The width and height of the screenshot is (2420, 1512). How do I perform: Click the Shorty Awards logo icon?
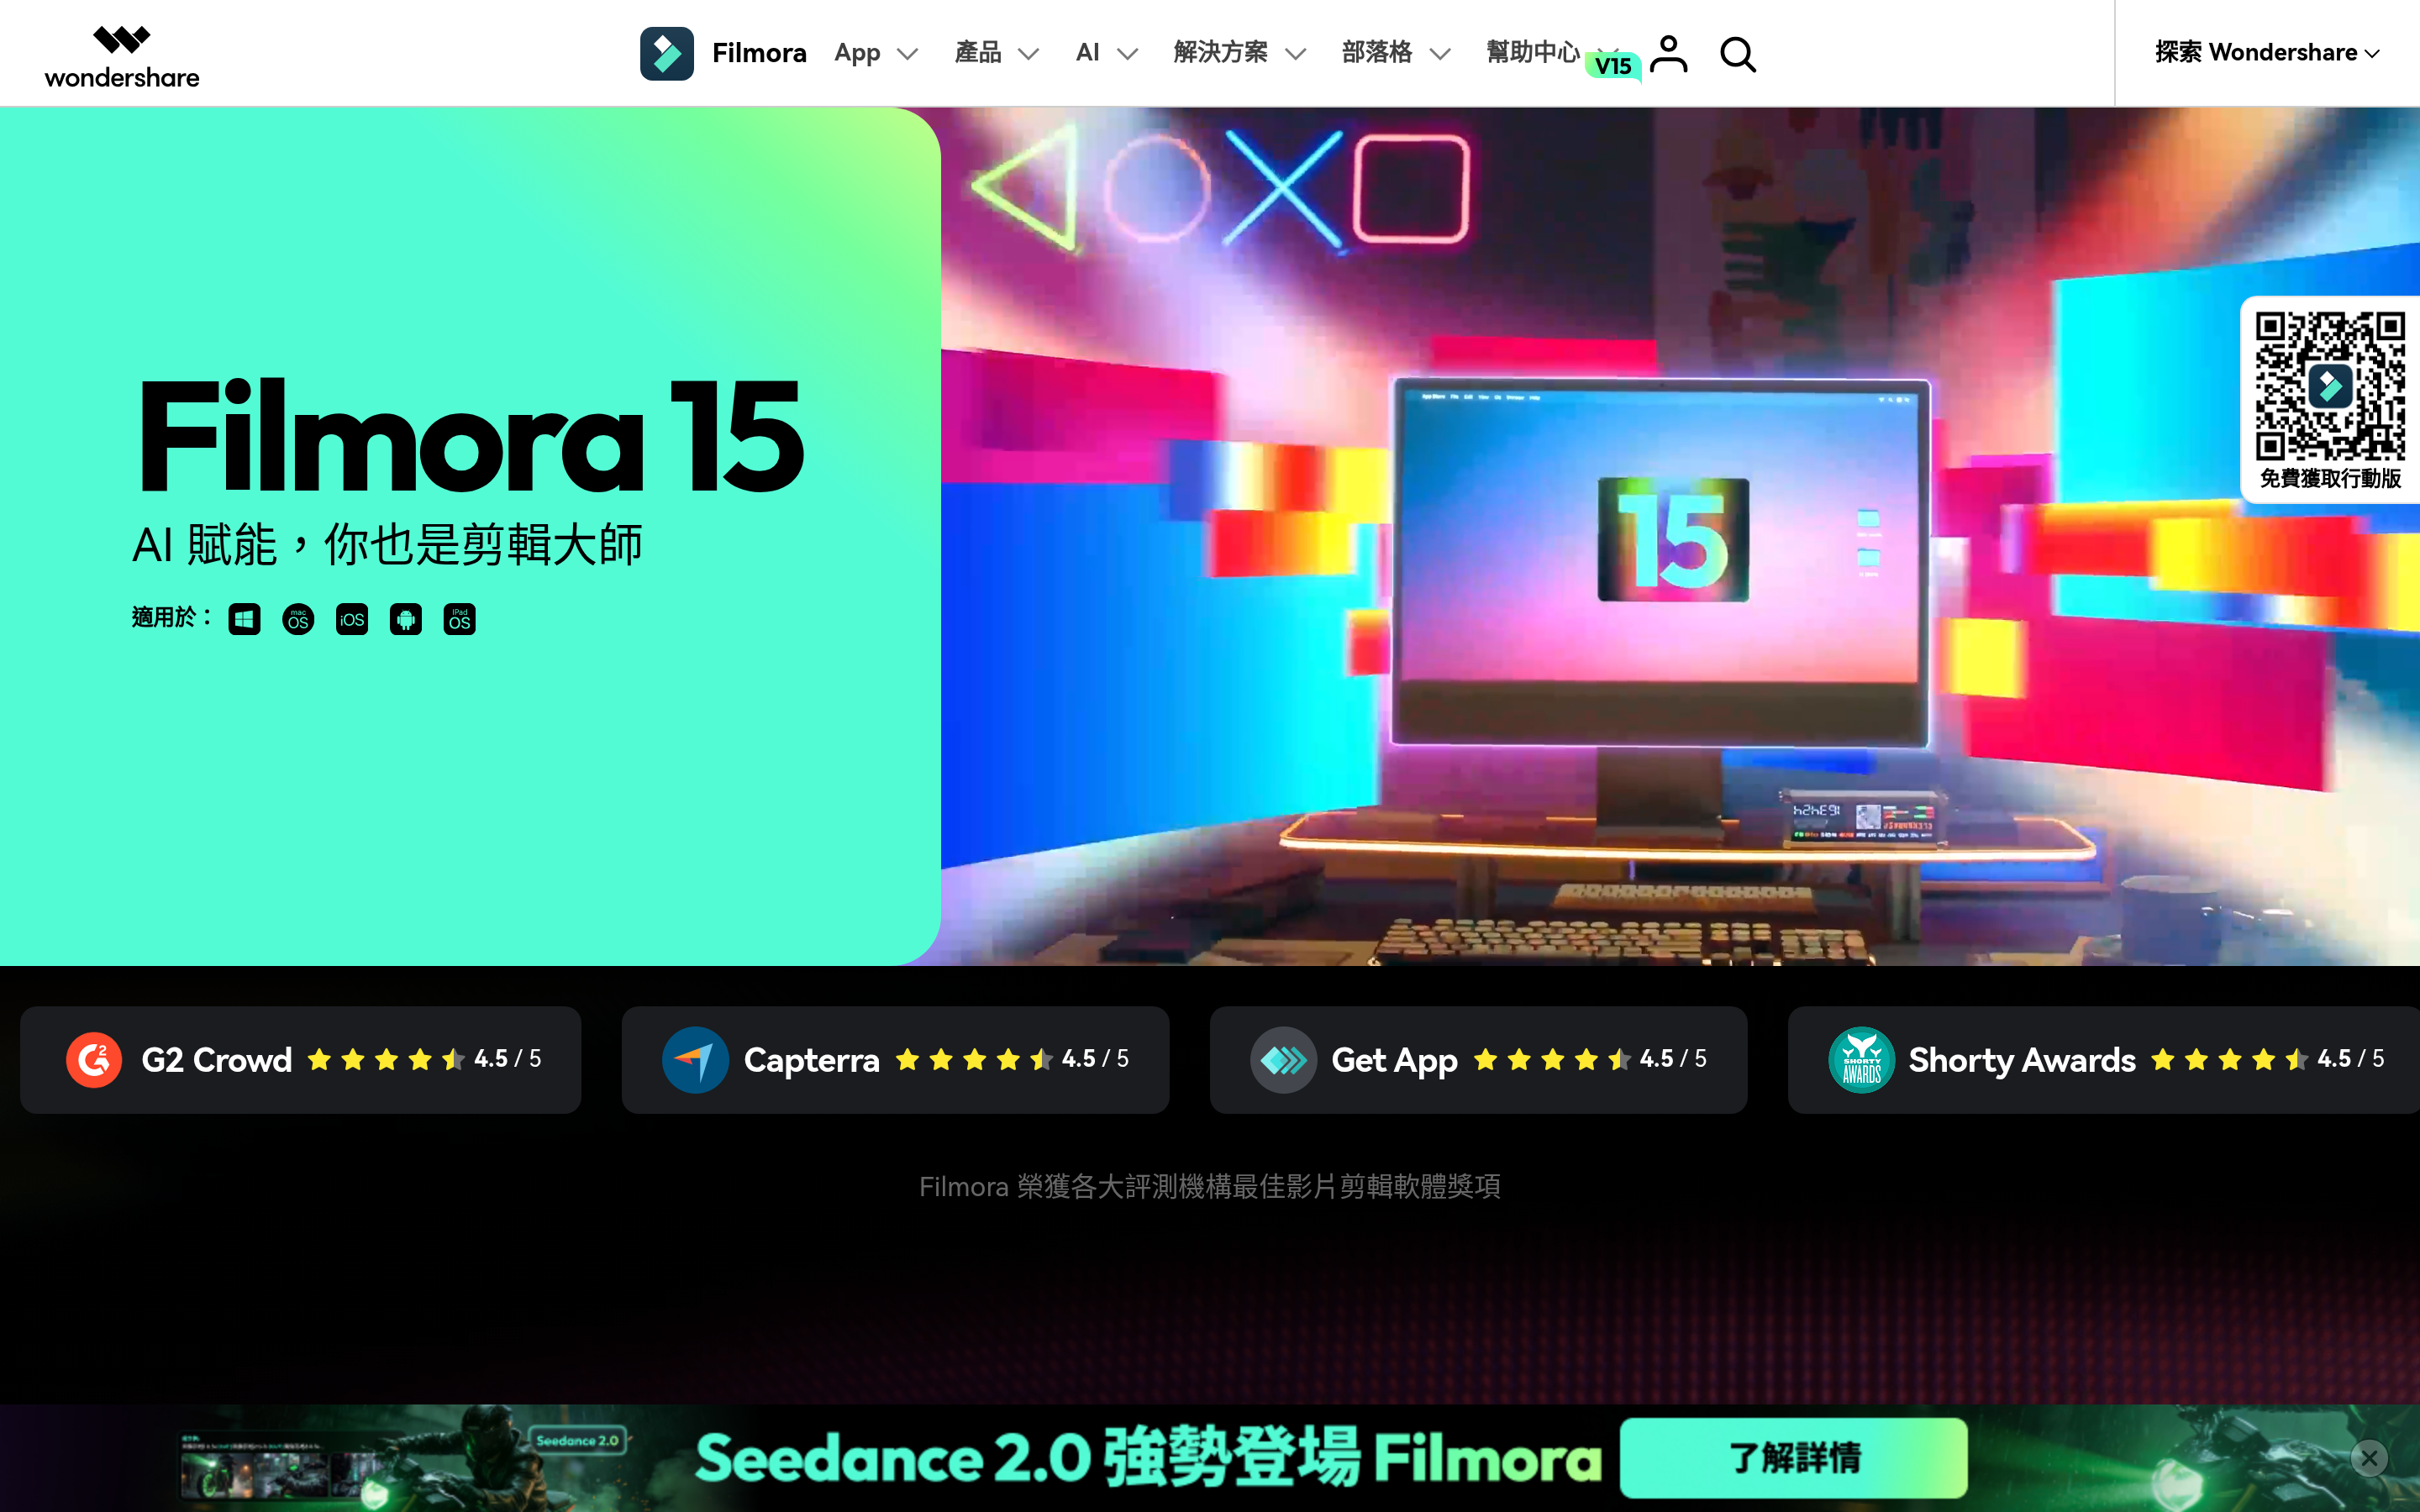[x=1861, y=1059]
